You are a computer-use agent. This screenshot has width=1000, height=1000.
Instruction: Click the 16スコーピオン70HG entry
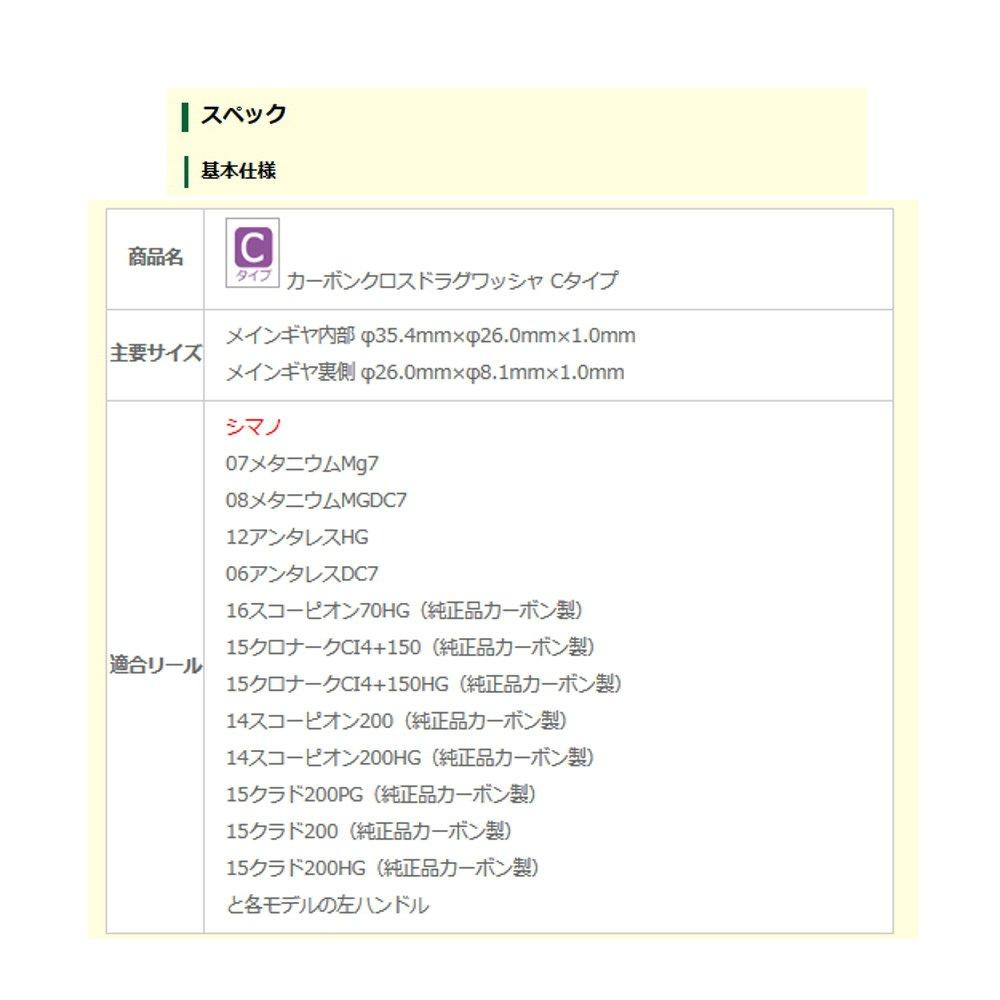pos(404,611)
